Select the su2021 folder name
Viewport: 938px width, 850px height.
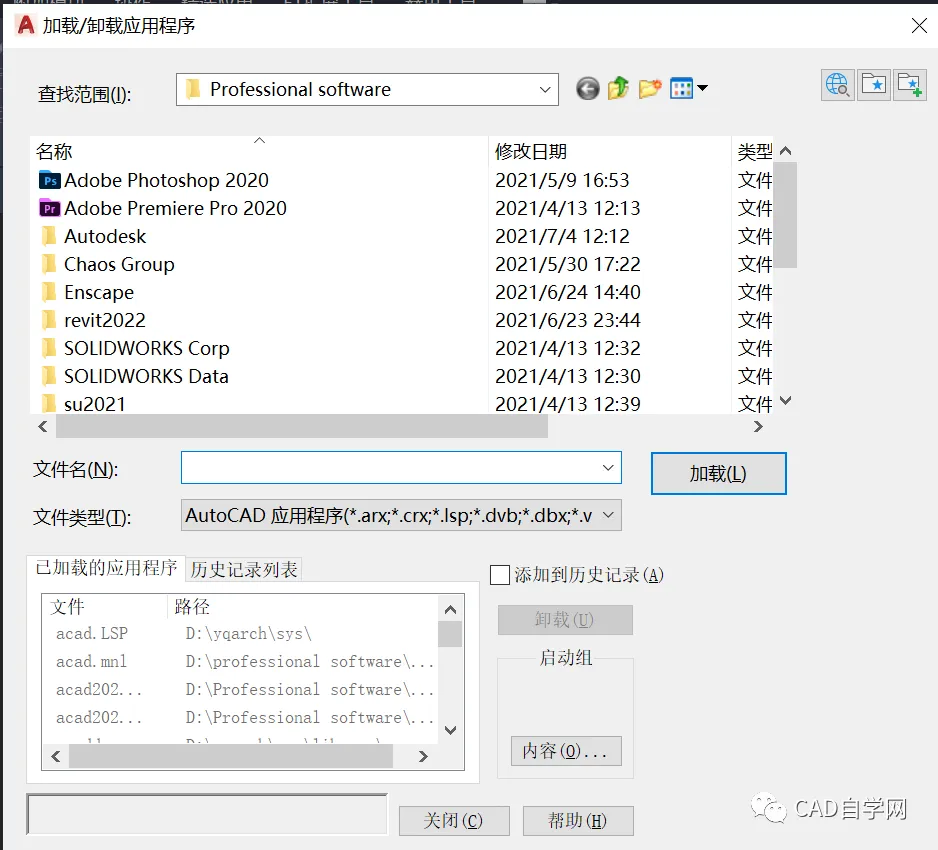[x=95, y=404]
